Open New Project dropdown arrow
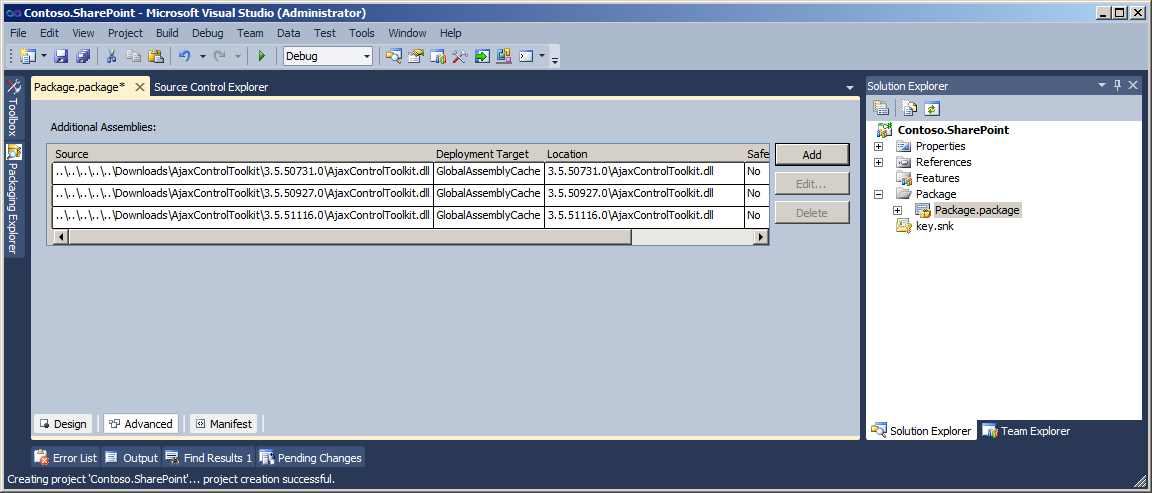The height and width of the screenshot is (493, 1152). pos(43,56)
